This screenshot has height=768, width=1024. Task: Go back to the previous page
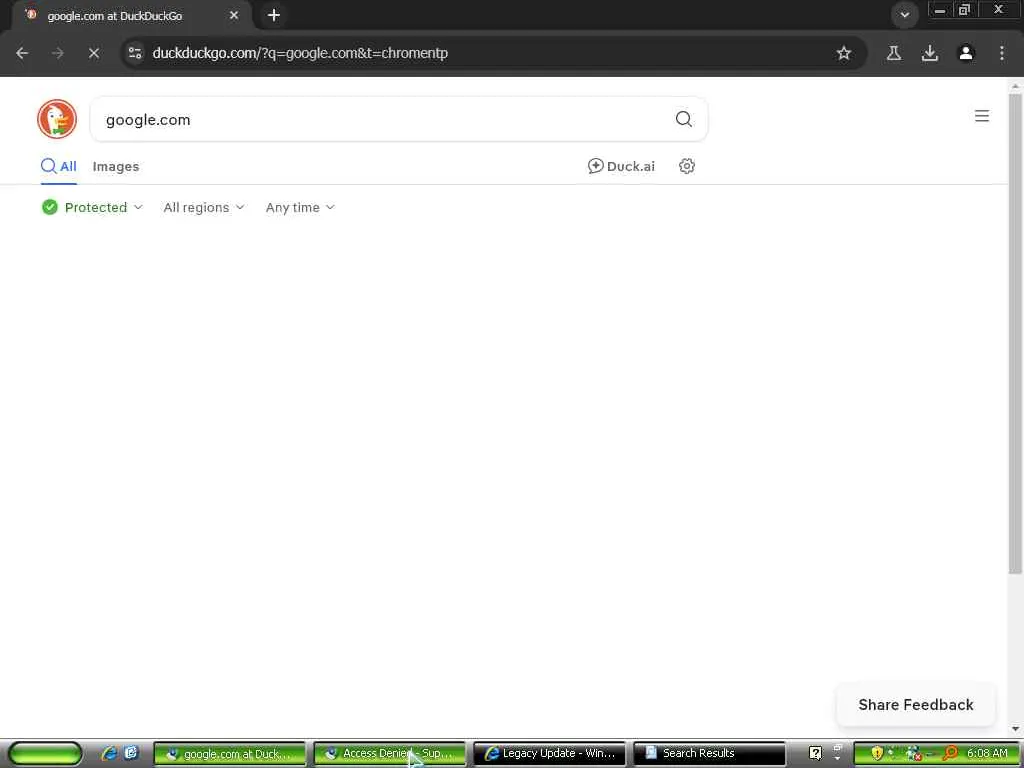[22, 53]
